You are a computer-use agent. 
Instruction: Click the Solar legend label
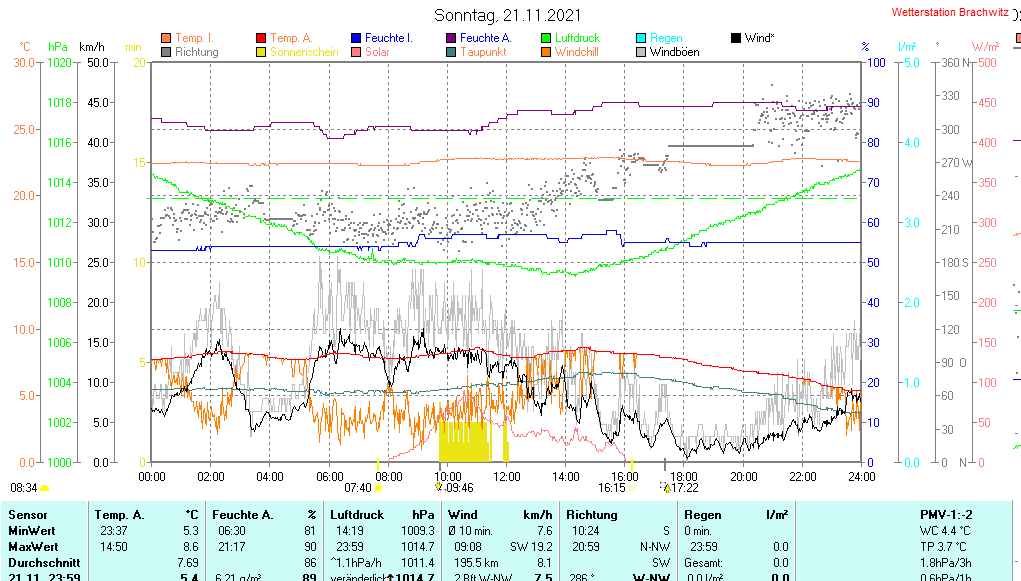(x=377, y=52)
